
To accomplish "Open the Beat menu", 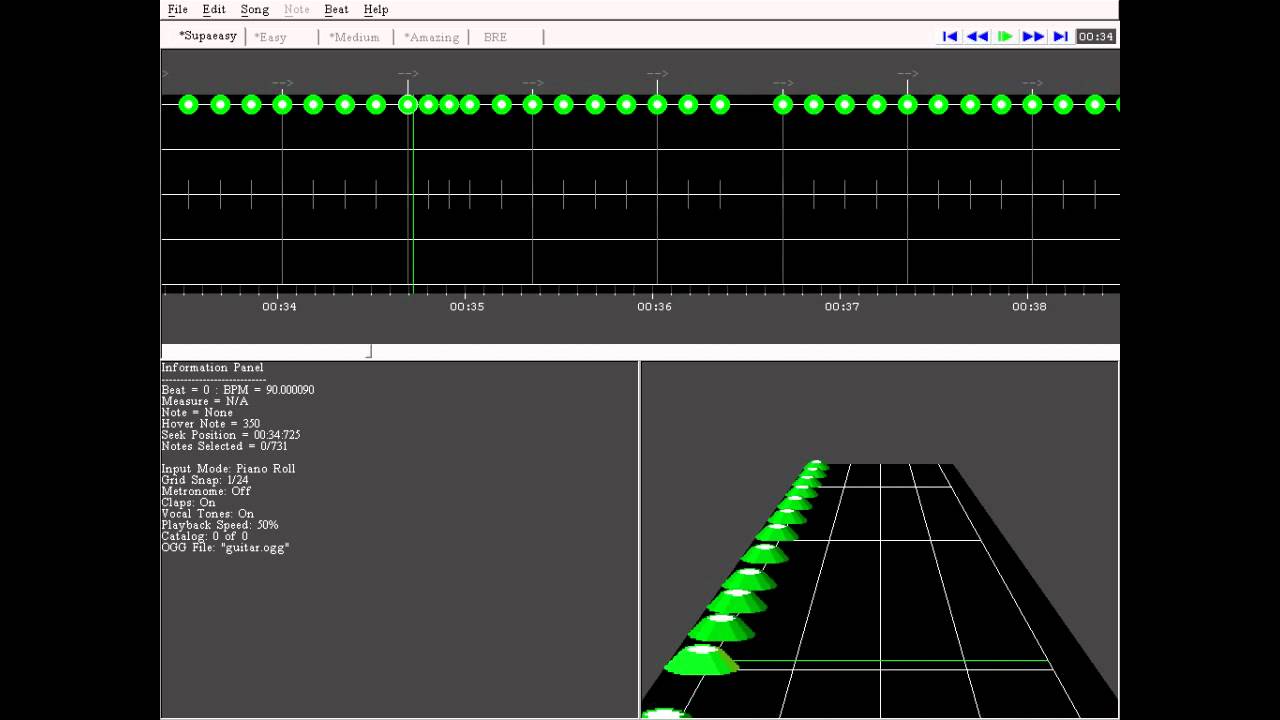I will tap(337, 10).
